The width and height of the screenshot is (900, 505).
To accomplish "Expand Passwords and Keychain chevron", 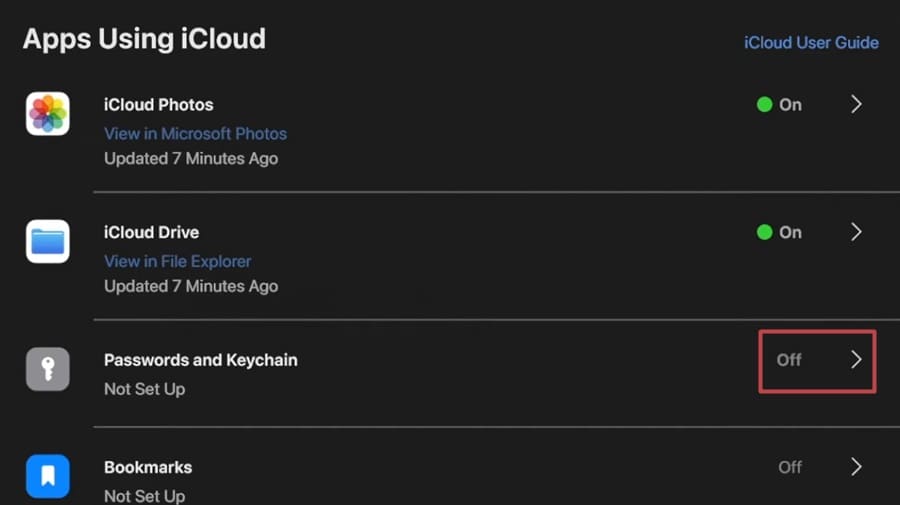I will point(856,360).
